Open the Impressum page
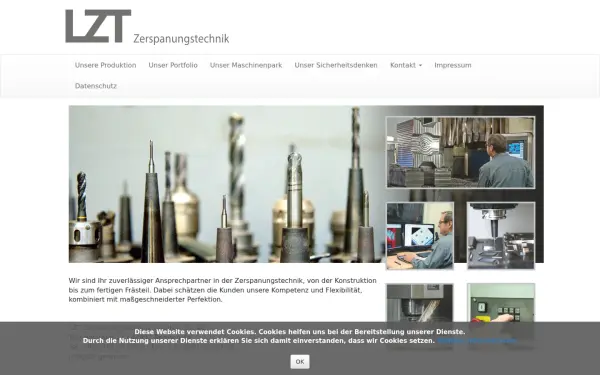The image size is (600, 375). [453, 65]
